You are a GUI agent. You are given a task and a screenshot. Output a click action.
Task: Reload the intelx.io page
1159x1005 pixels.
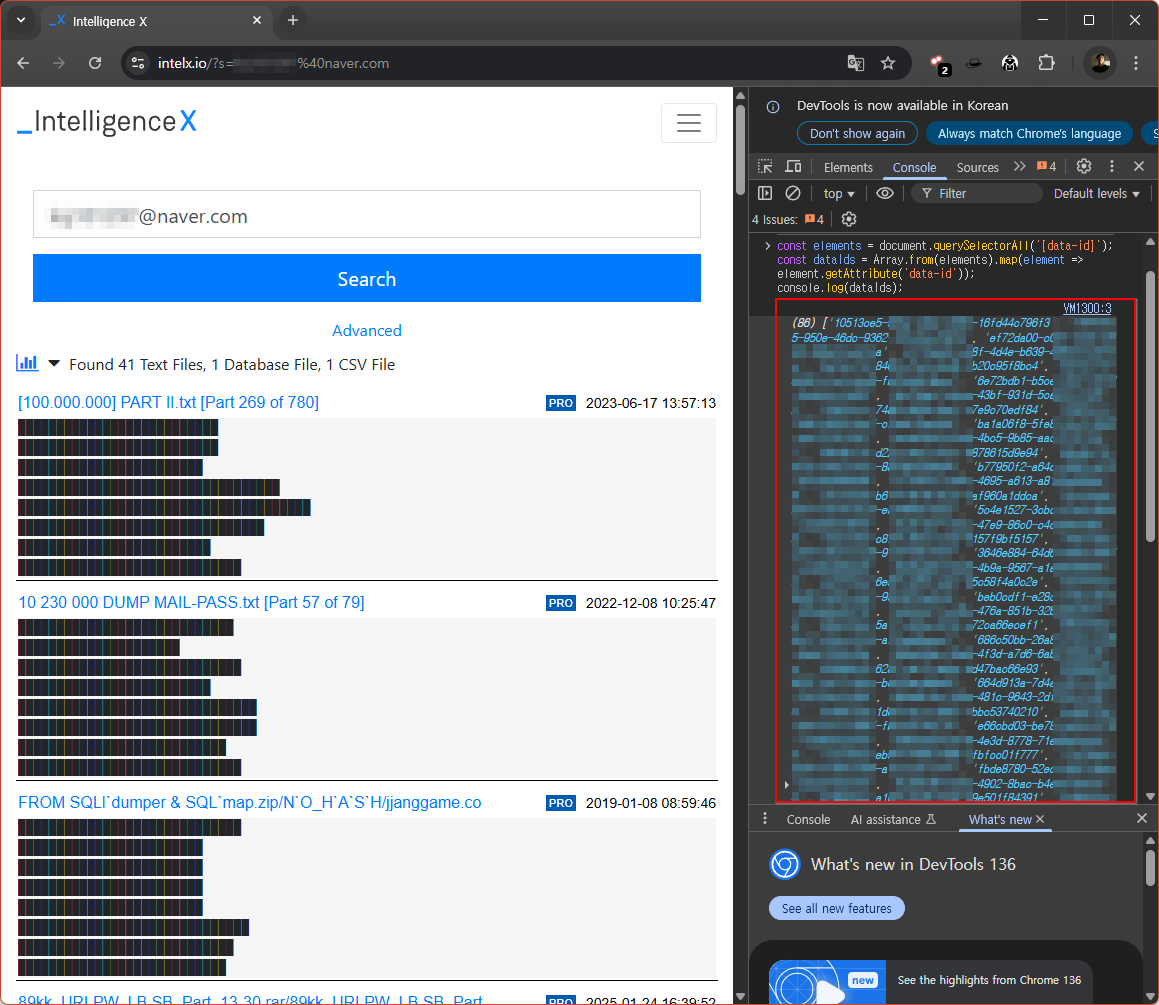click(95, 64)
